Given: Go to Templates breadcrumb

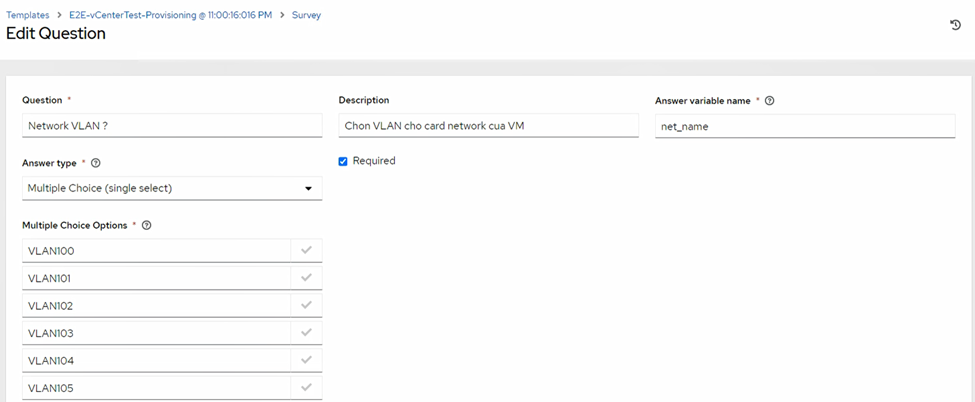Looking at the screenshot, I should pyautogui.click(x=28, y=16).
